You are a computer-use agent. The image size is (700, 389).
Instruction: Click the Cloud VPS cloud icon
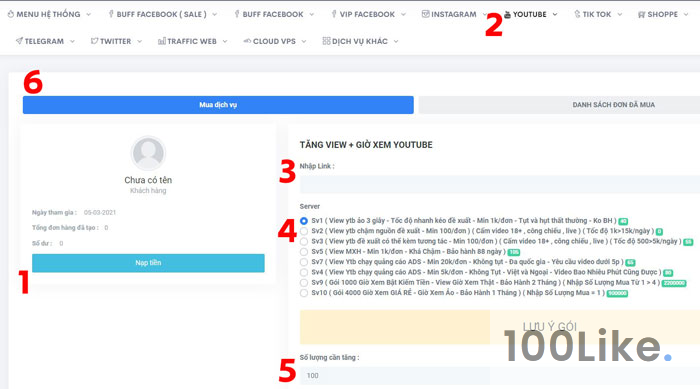coord(247,41)
